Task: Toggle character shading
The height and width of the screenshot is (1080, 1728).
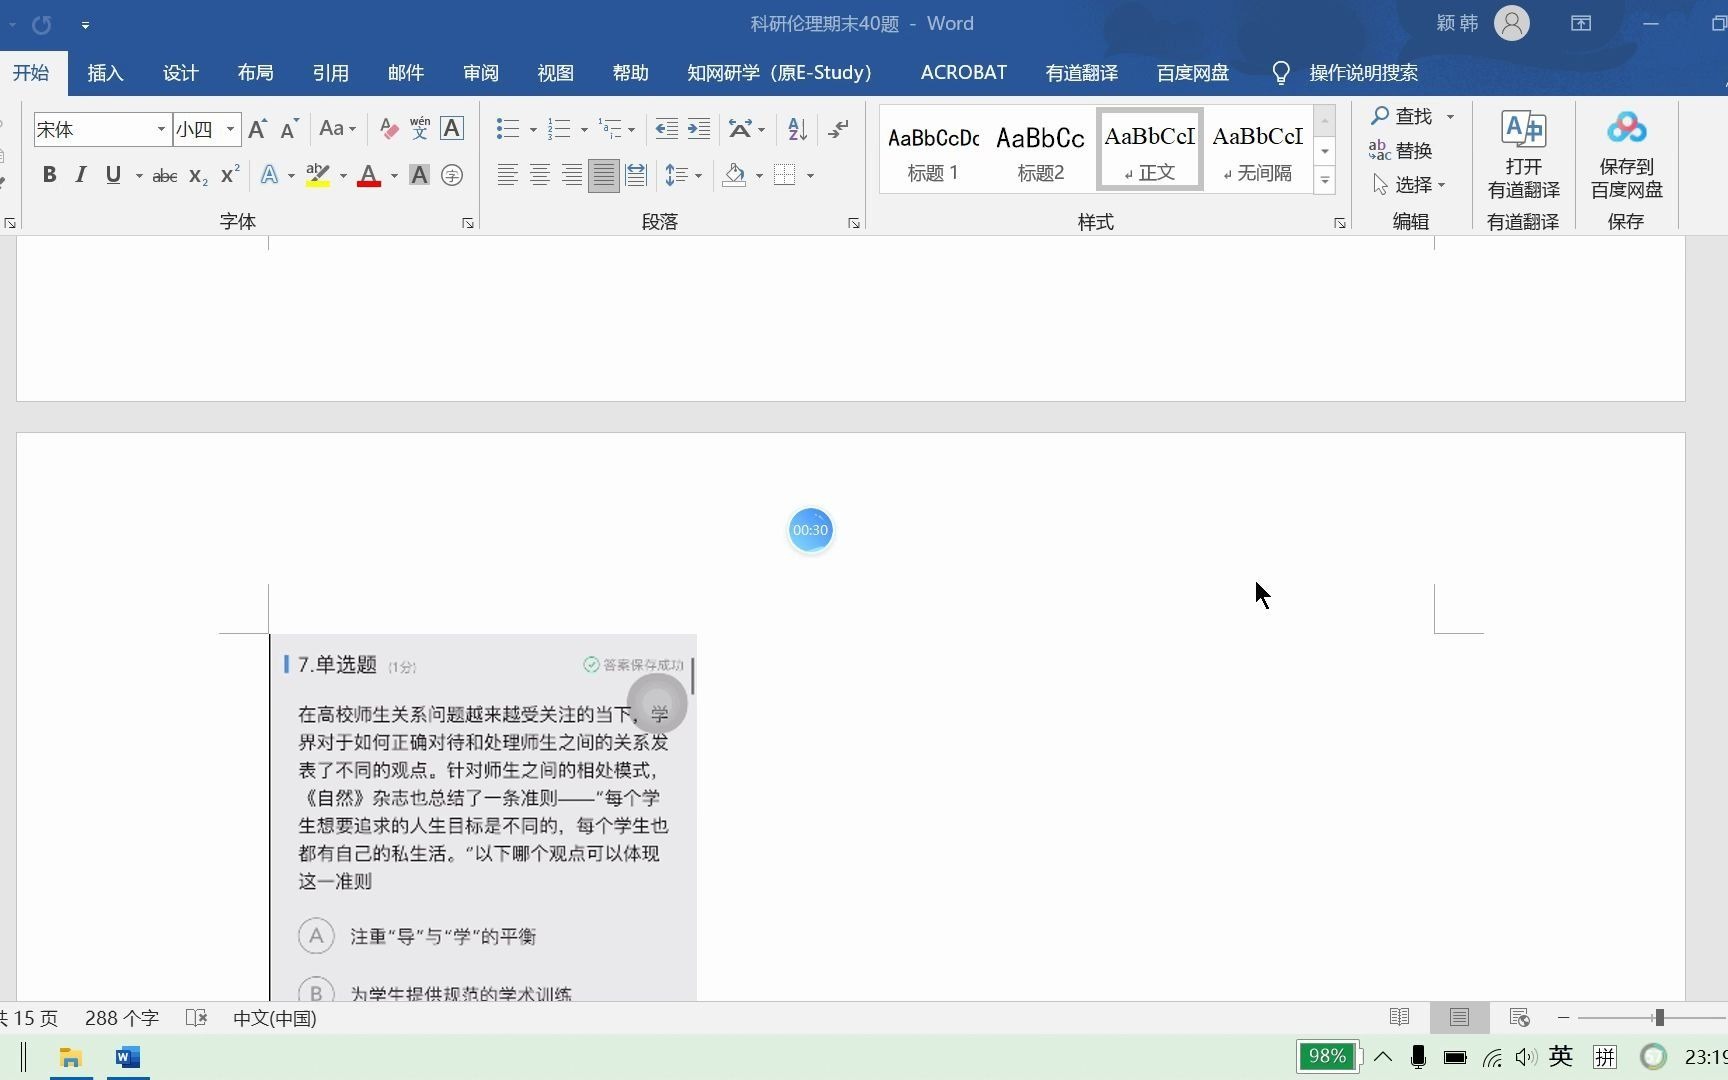Action: click(x=420, y=175)
